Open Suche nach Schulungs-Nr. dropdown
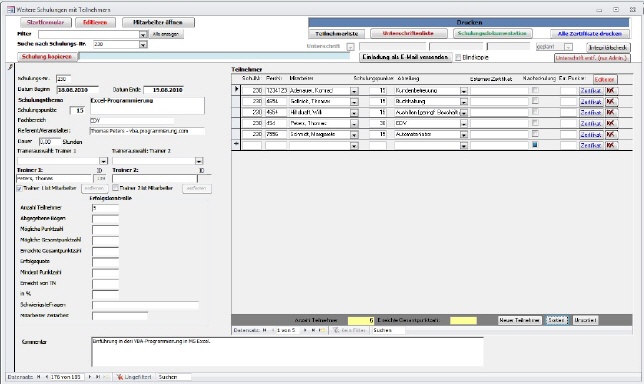This screenshot has height=384, width=644. (143, 44)
